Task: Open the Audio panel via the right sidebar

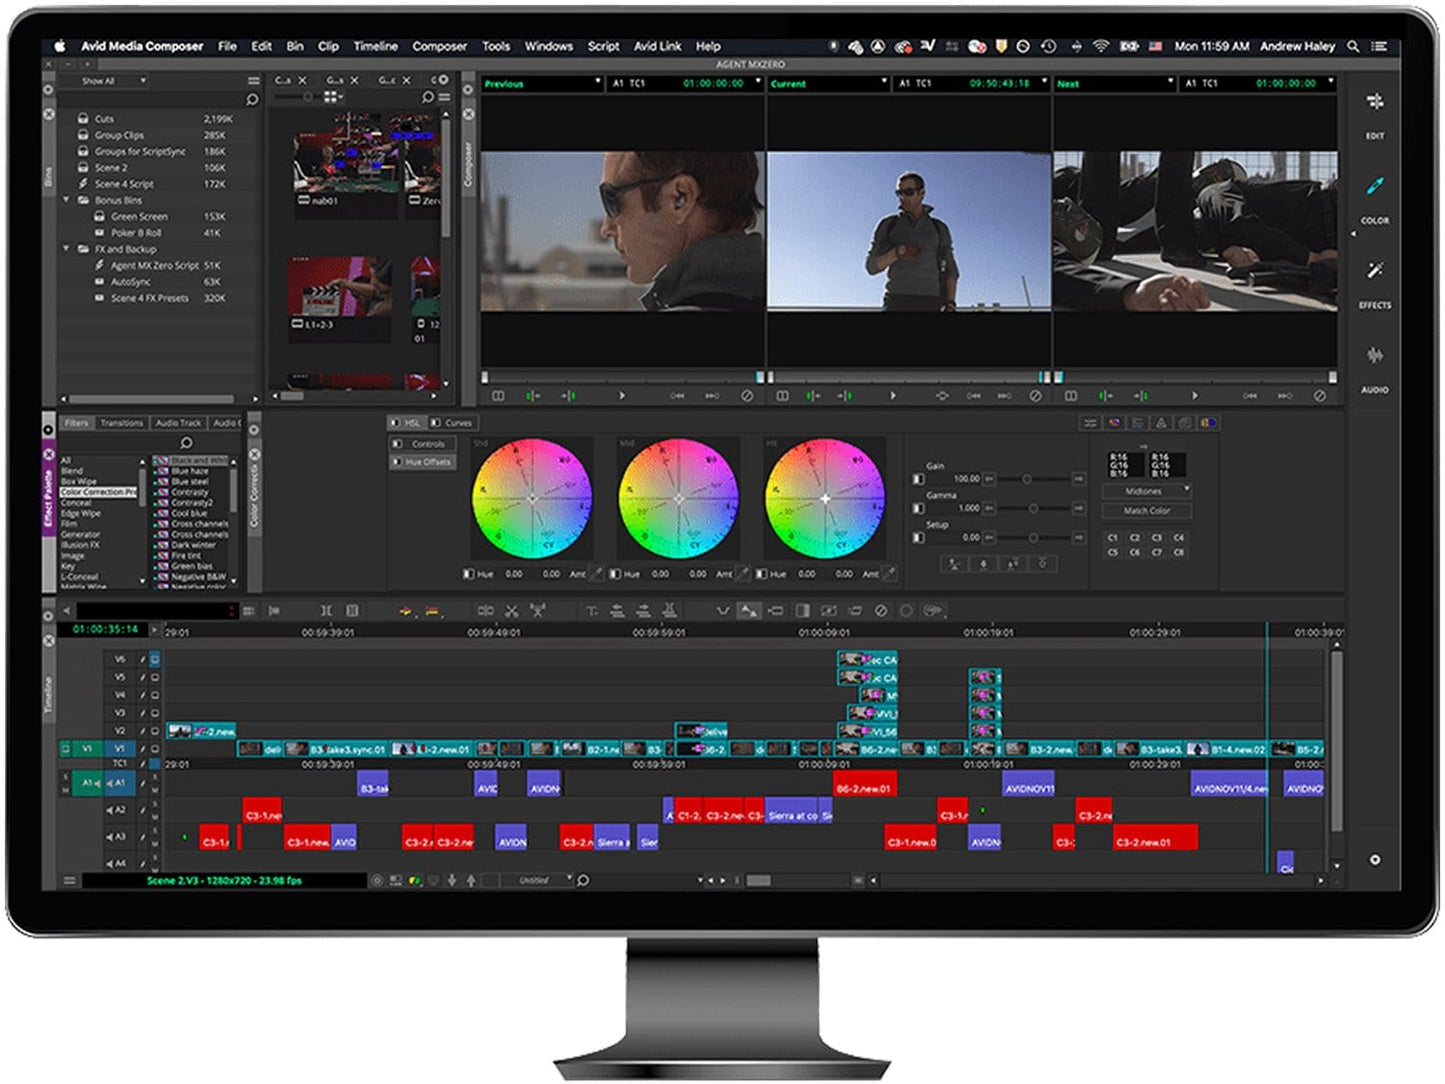Action: [1375, 352]
